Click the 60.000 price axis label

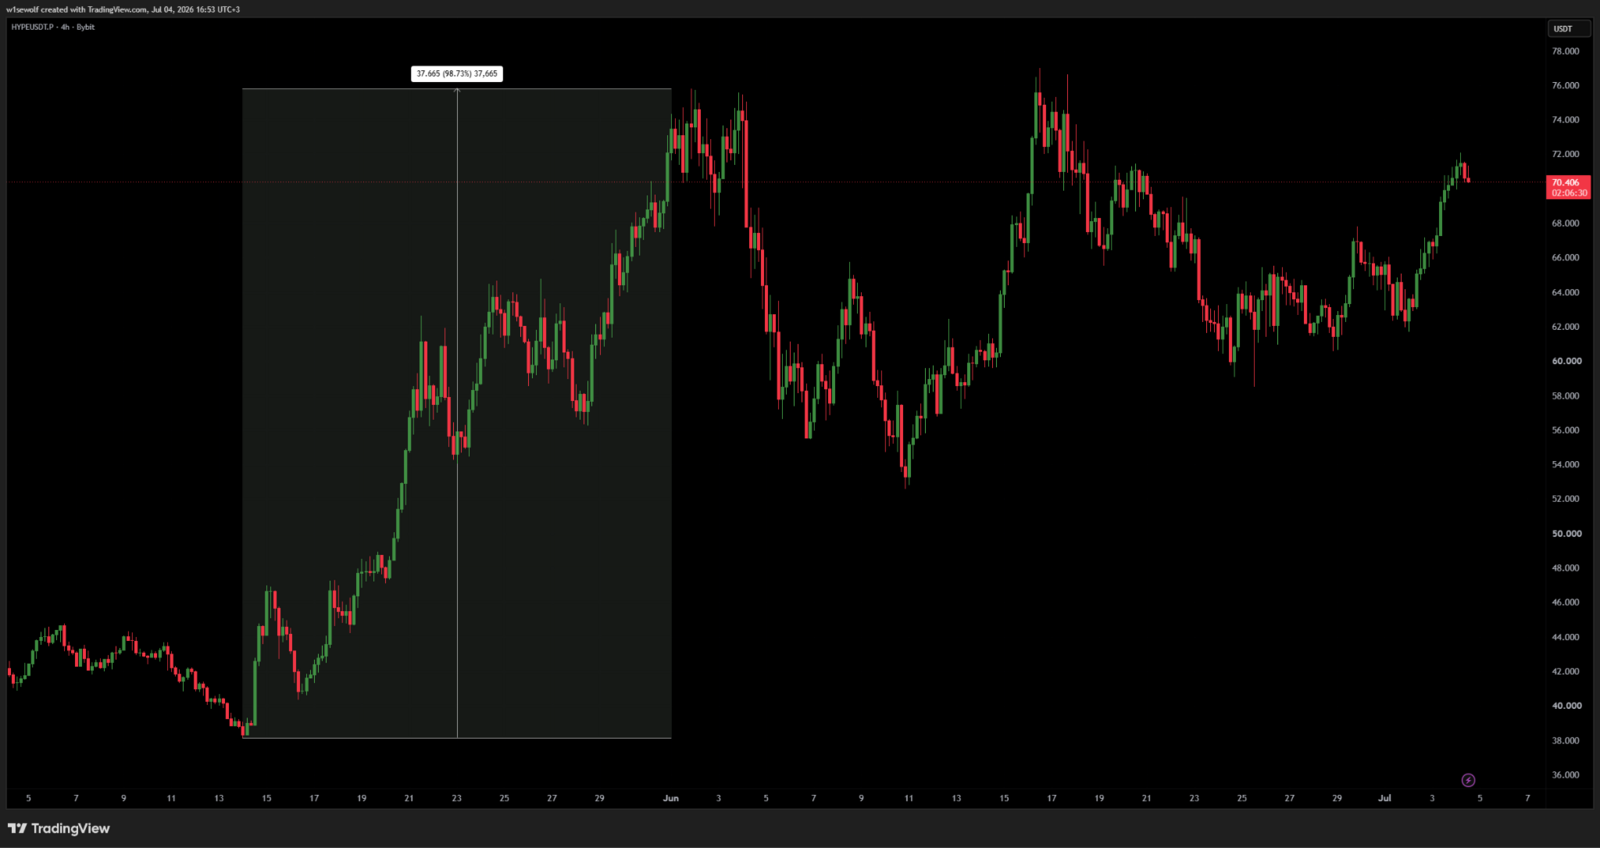[1566, 361]
